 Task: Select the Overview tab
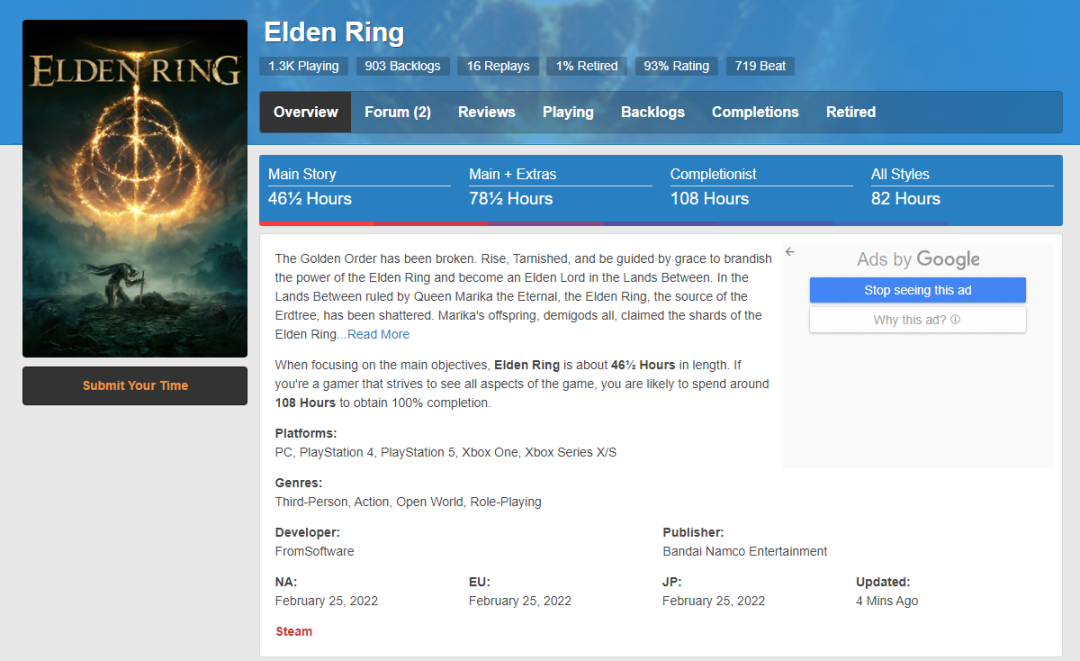305,112
